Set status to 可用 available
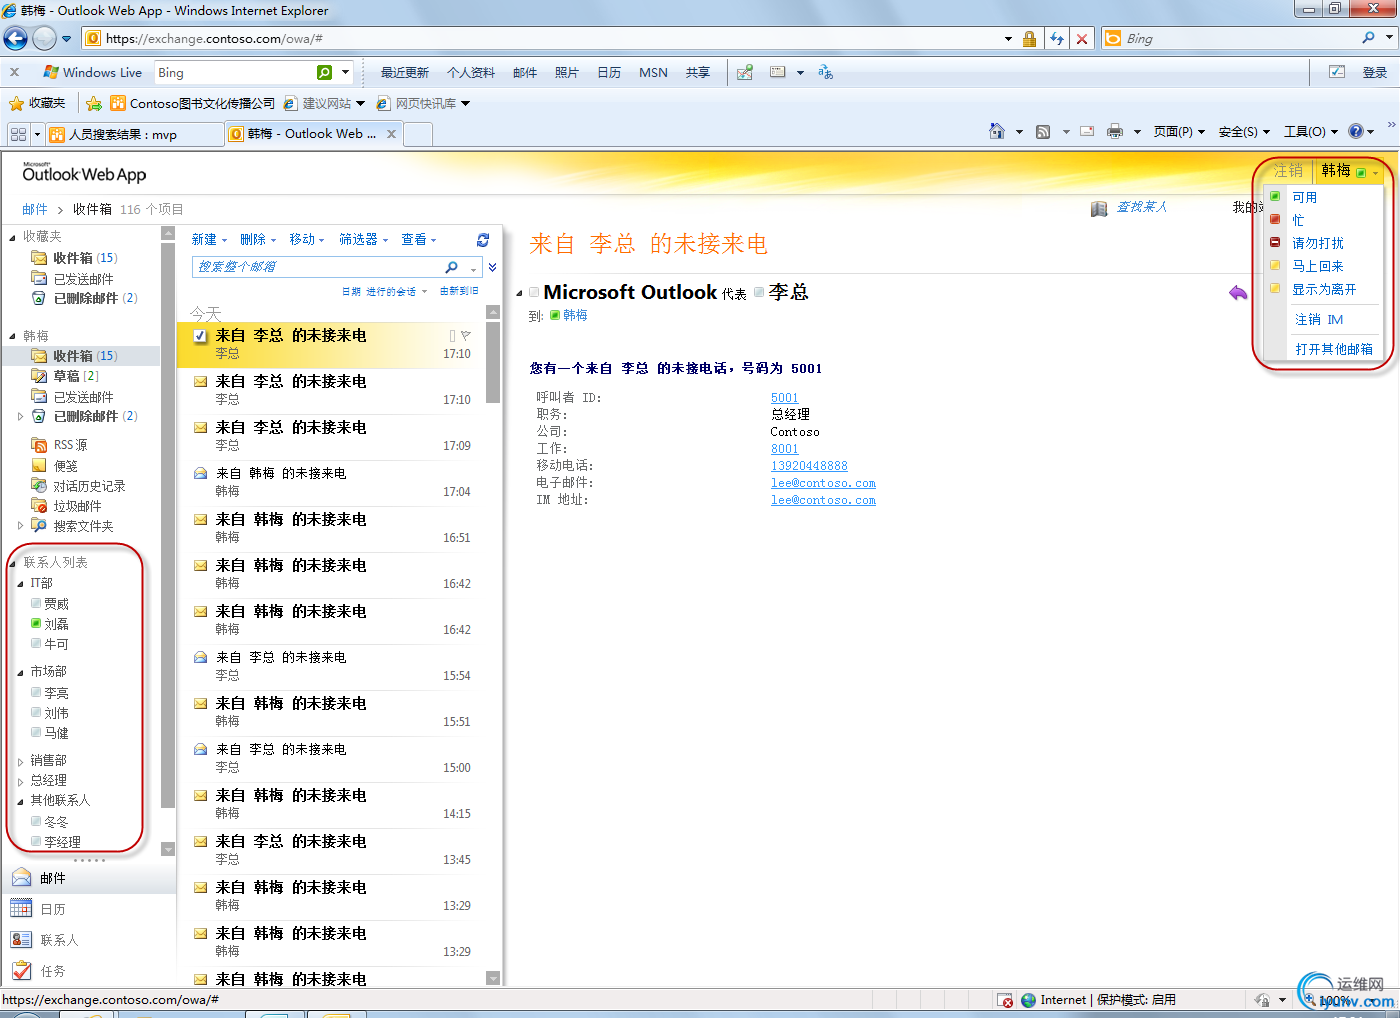The width and height of the screenshot is (1400, 1018). 1304,197
